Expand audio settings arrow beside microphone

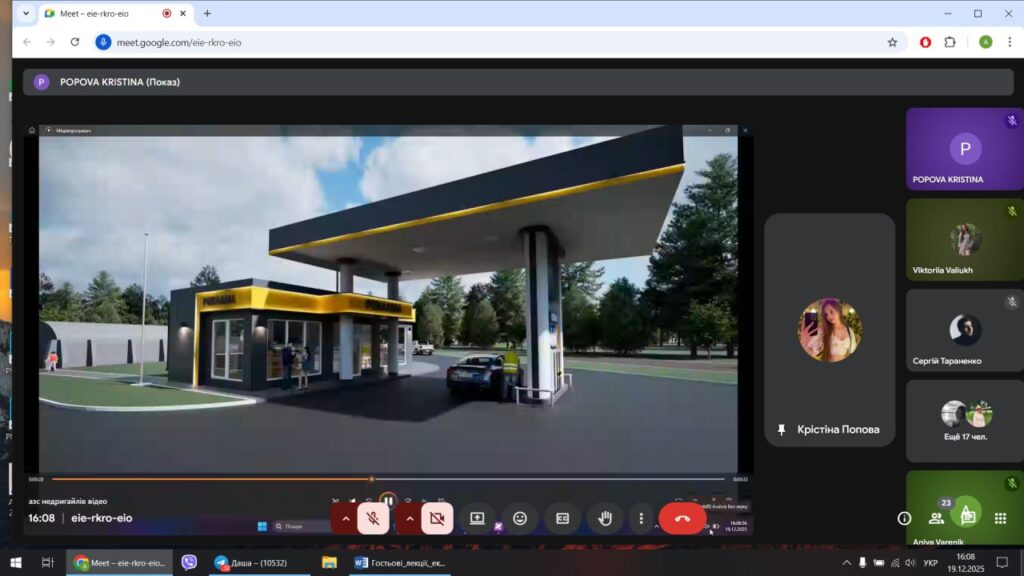[x=346, y=518]
